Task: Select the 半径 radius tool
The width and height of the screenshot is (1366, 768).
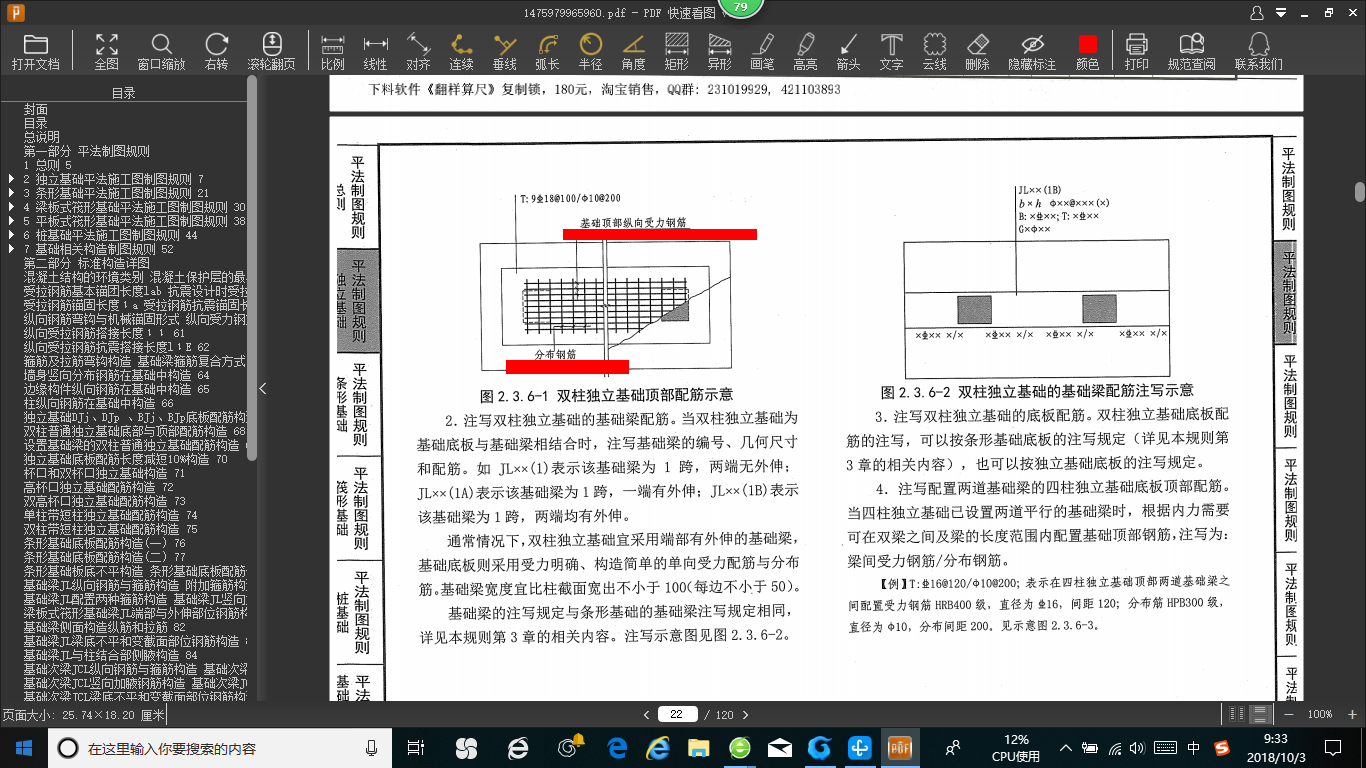Action: coord(591,51)
